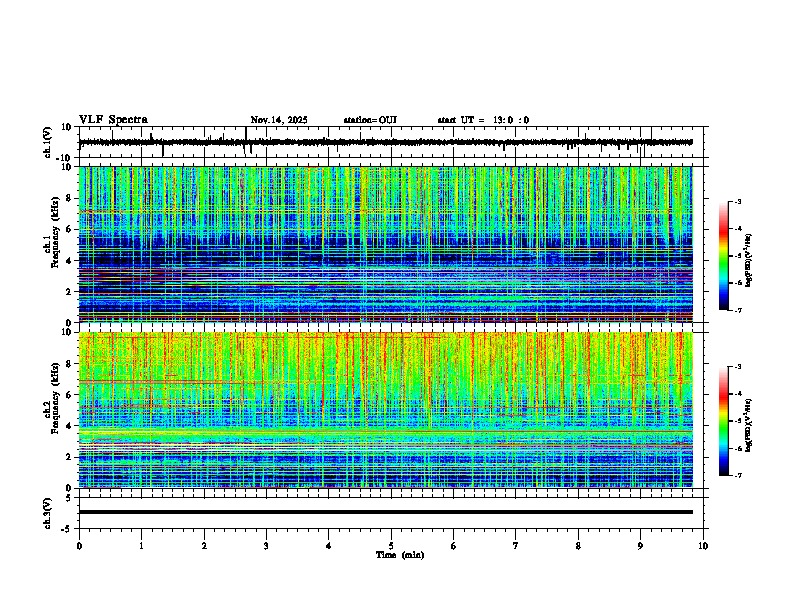Select the "ch.3(V)" axis label
The image size is (792, 612).
pyautogui.click(x=48, y=513)
